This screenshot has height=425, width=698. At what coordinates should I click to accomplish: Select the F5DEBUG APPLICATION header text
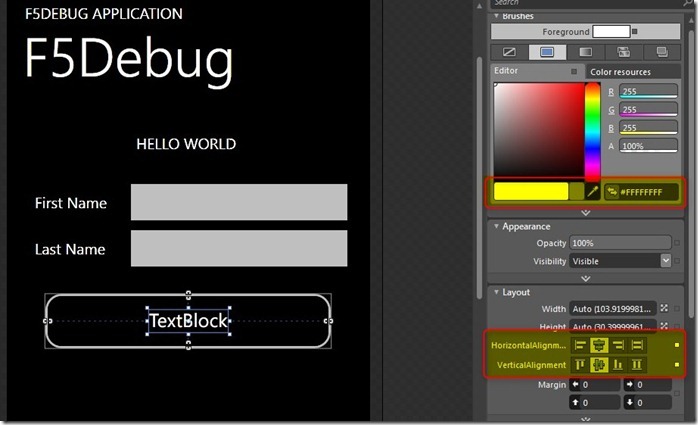click(104, 14)
